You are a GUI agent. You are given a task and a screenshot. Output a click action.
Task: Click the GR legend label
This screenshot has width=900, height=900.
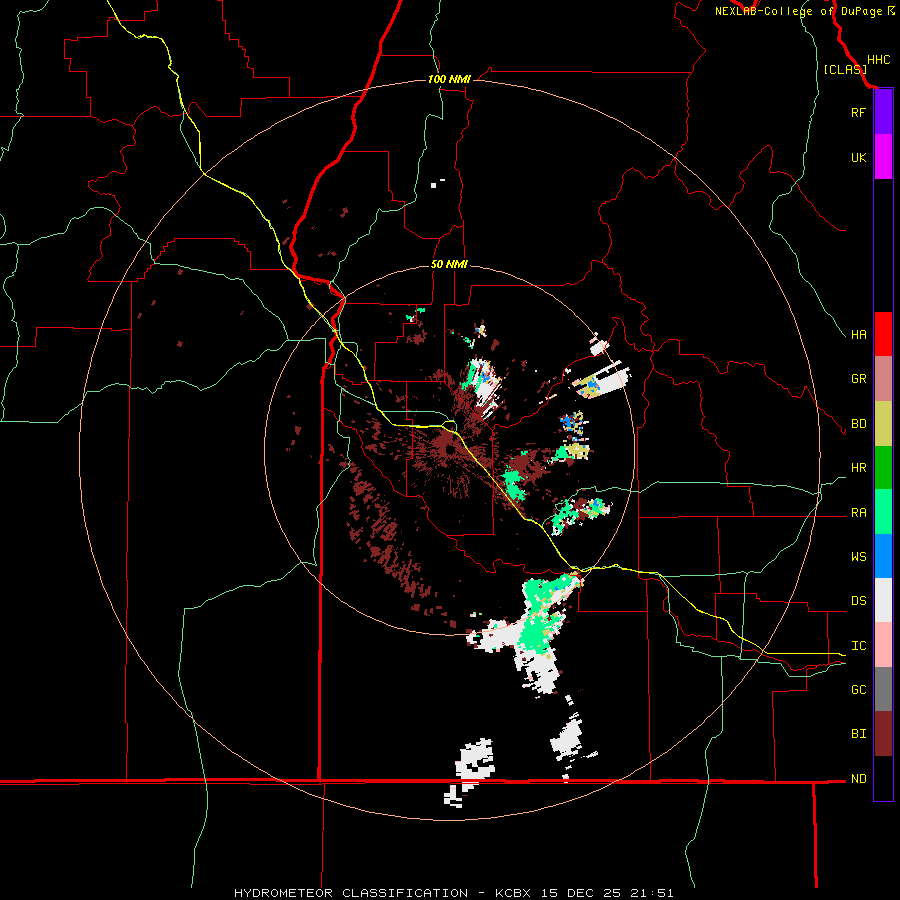coord(858,379)
